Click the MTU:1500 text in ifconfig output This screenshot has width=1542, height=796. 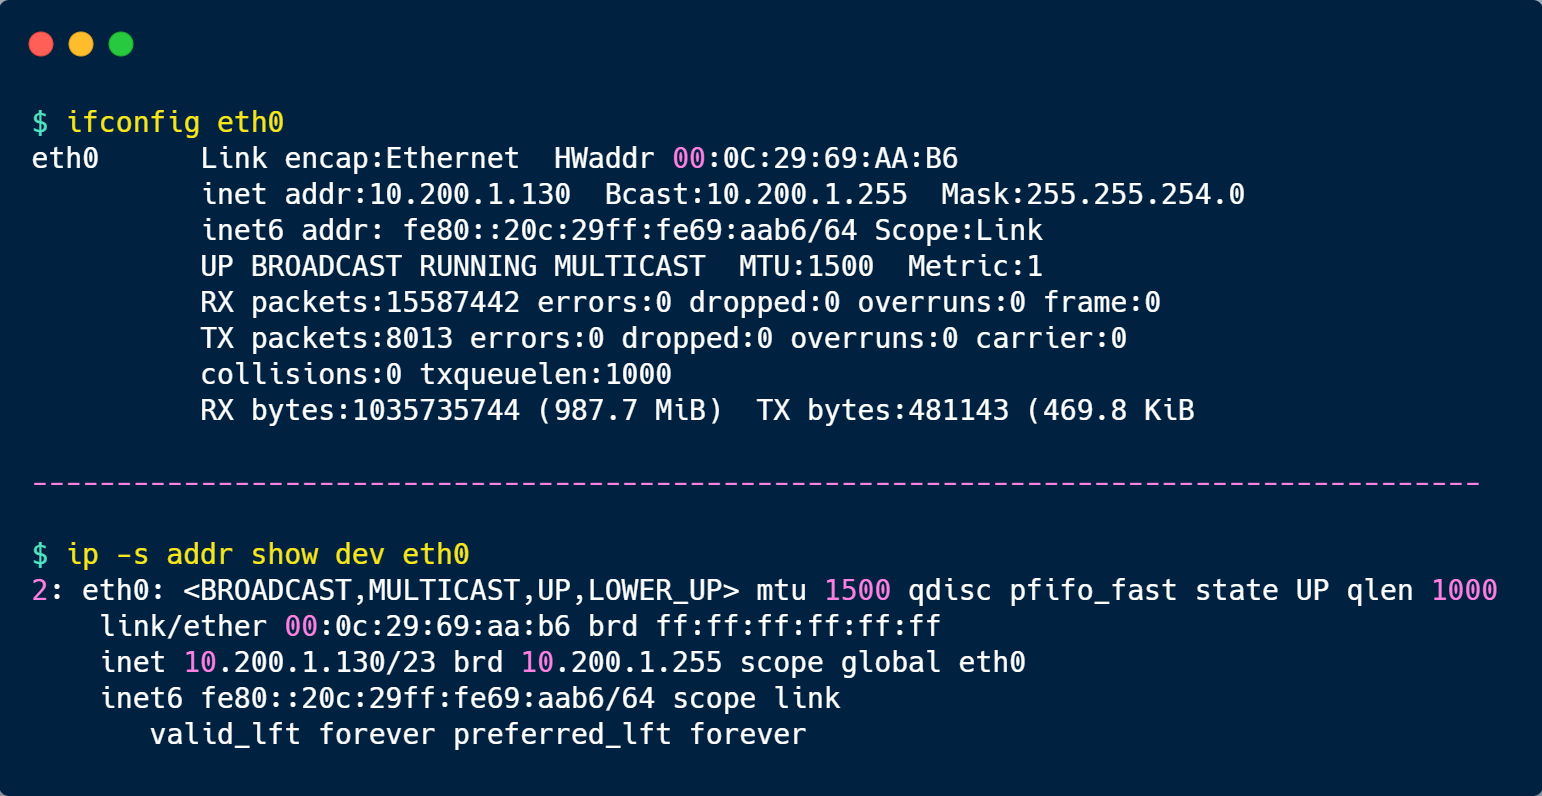[x=806, y=266]
